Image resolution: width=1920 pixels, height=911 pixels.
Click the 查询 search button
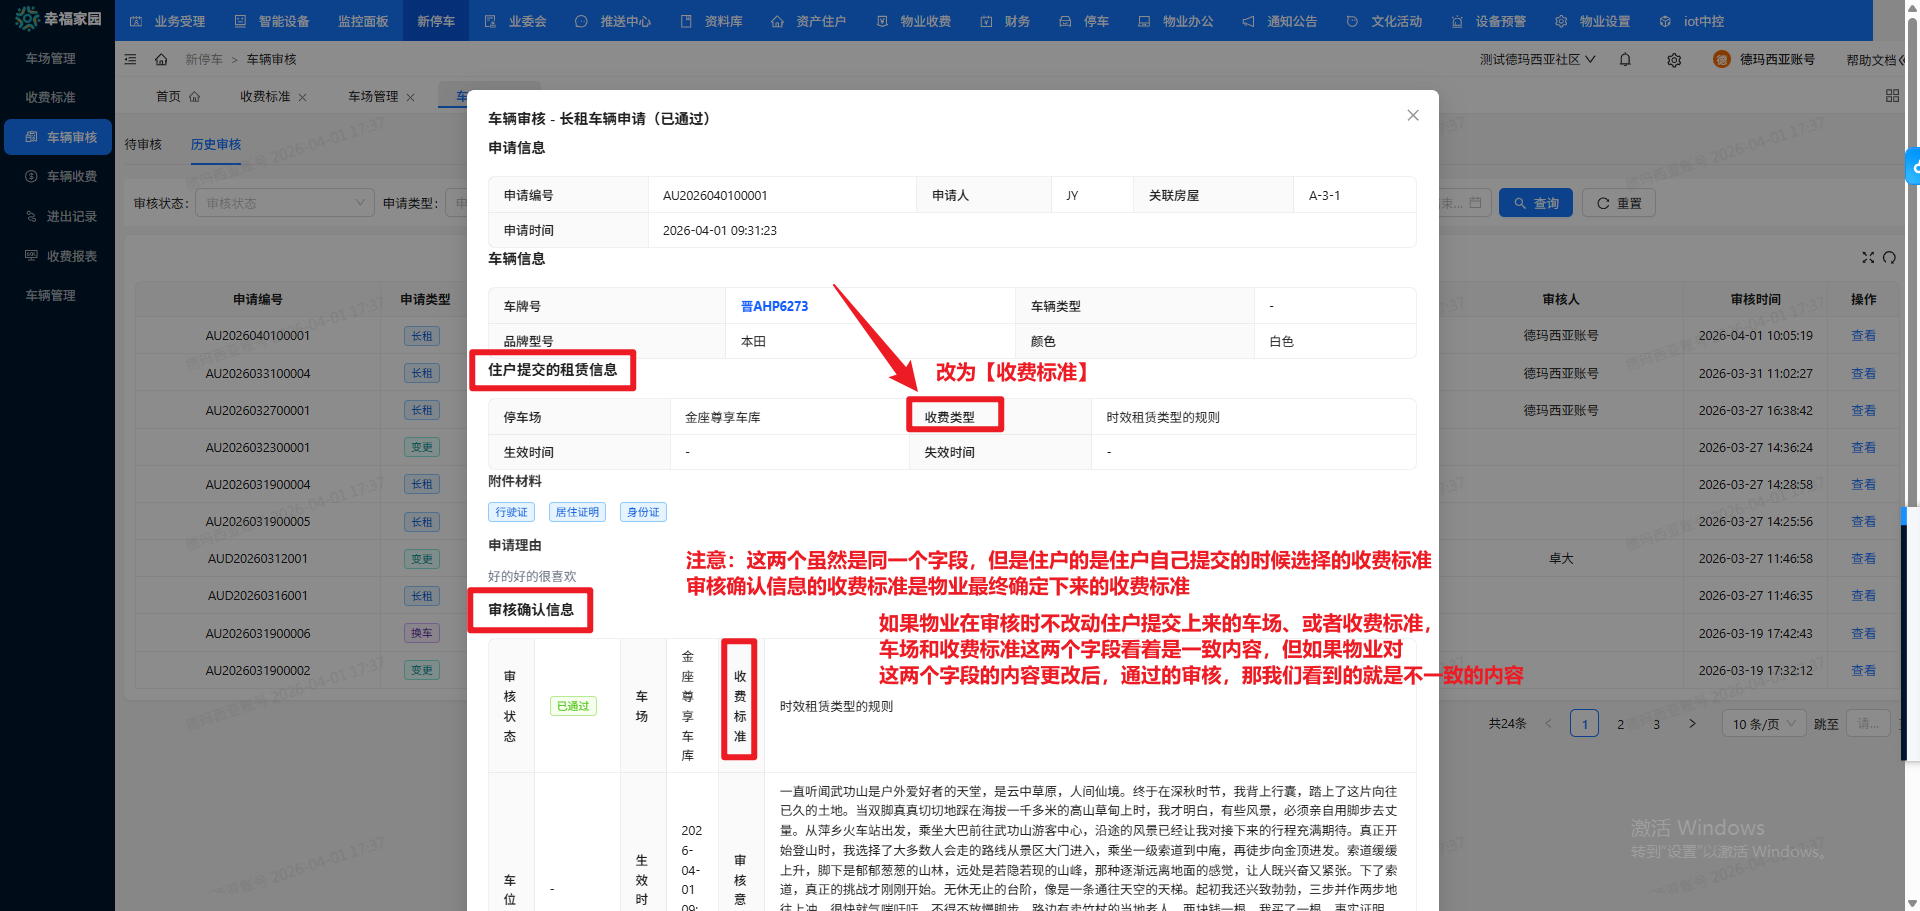tap(1536, 202)
